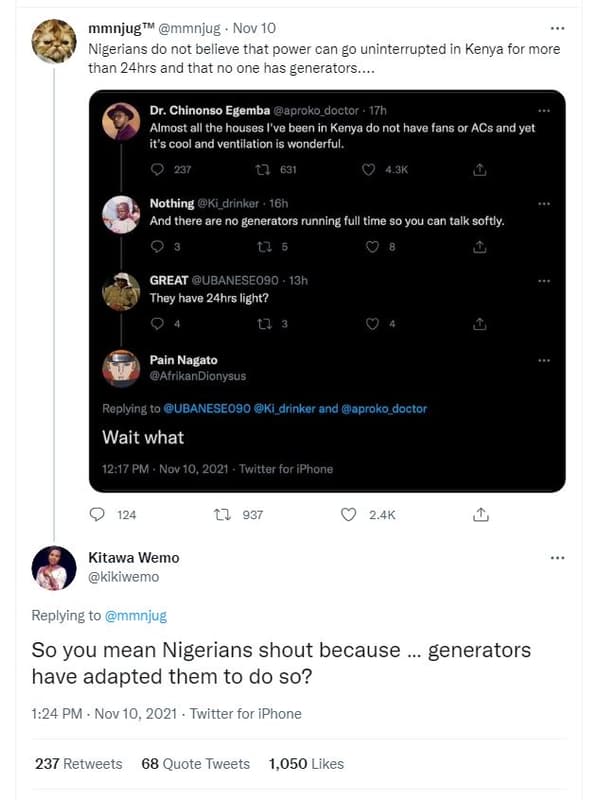Open more options on mmnjug's tweet
Image resolution: width=598 pixels, height=800 pixels.
(556, 26)
